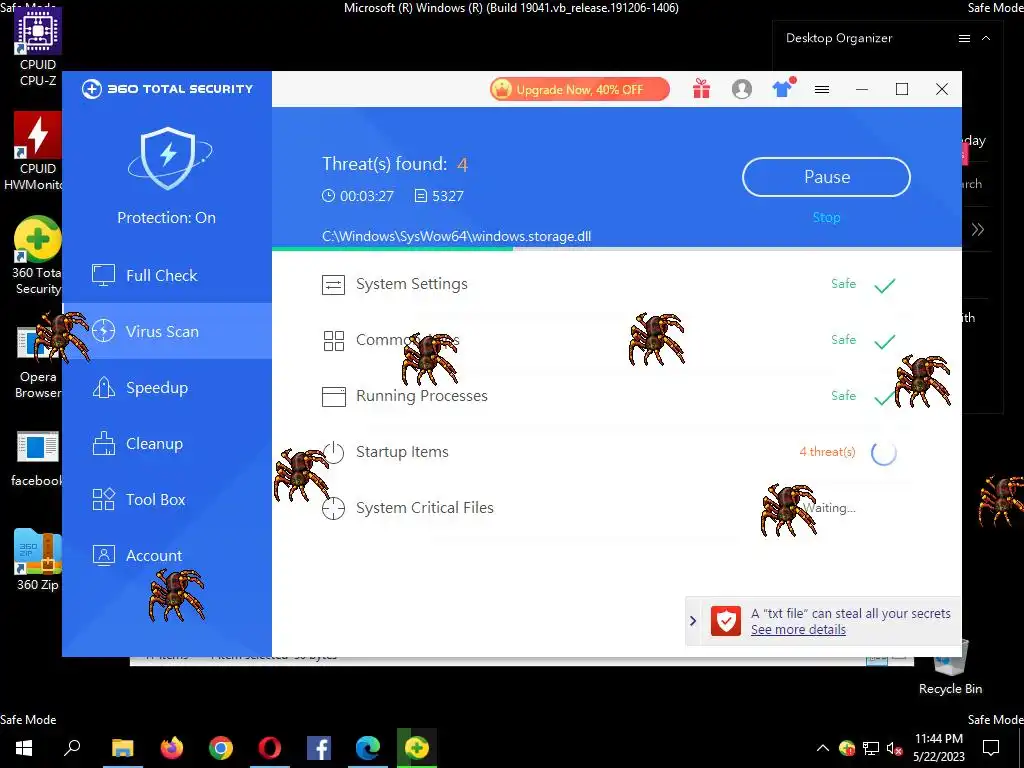Launch Opera from the taskbar
Viewport: 1024px width, 768px height.
point(270,748)
